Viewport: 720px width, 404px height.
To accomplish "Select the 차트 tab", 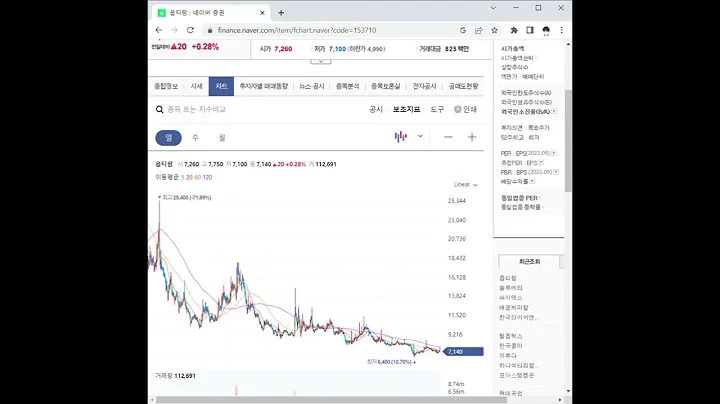I will click(221, 86).
